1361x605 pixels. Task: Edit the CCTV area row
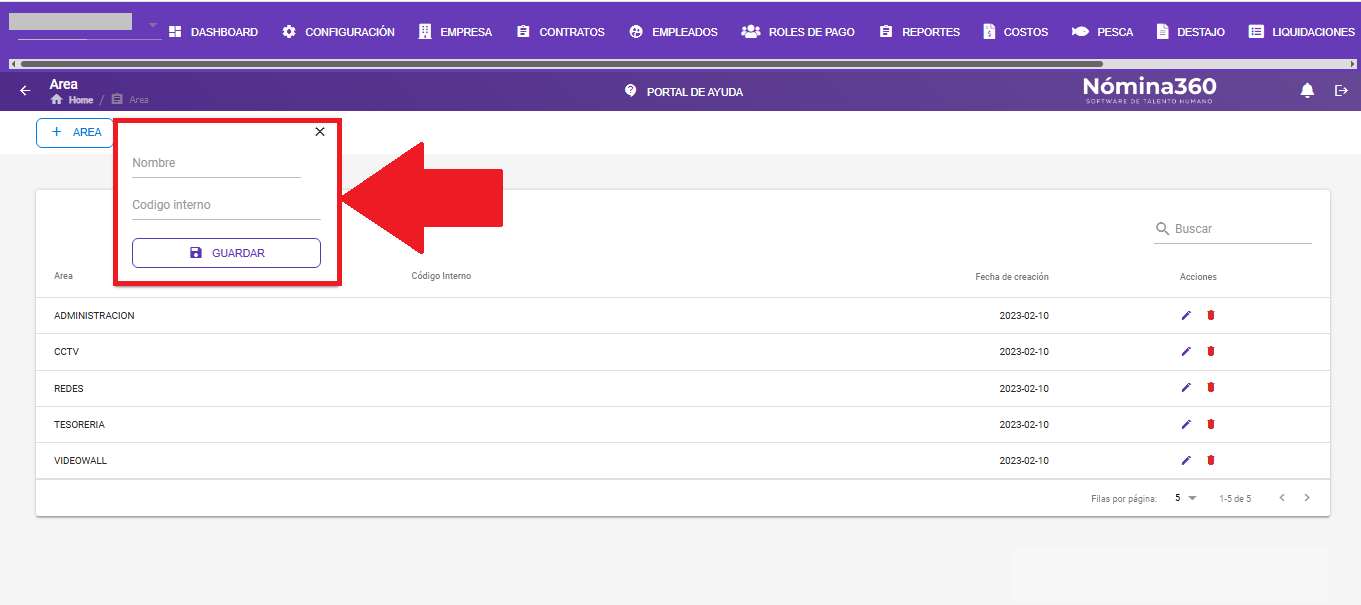coord(1186,351)
